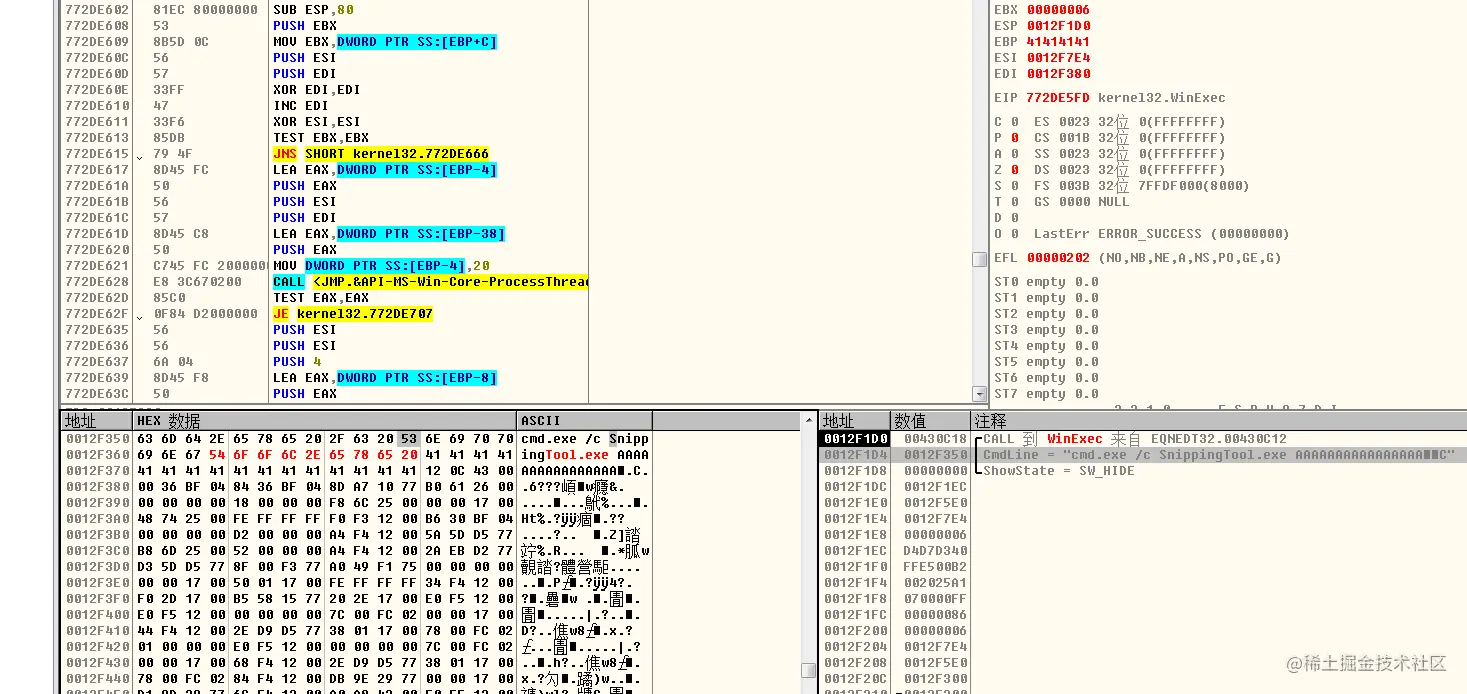Viewport: 1467px width, 694px height.
Task: Select EFL value 00000202
Action: [x=1058, y=258]
